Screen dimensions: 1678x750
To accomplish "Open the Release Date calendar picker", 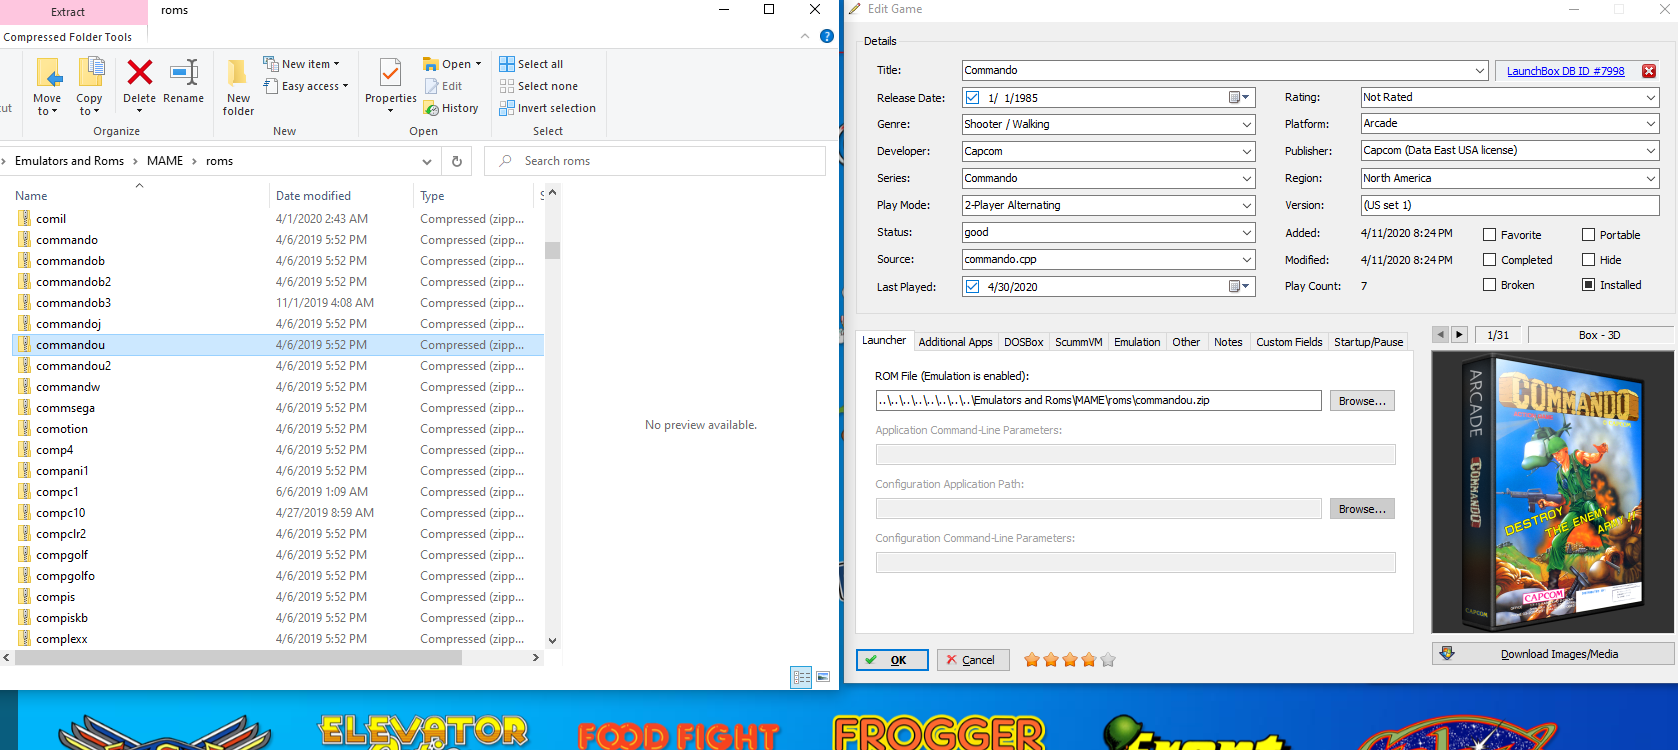I will (1239, 98).
